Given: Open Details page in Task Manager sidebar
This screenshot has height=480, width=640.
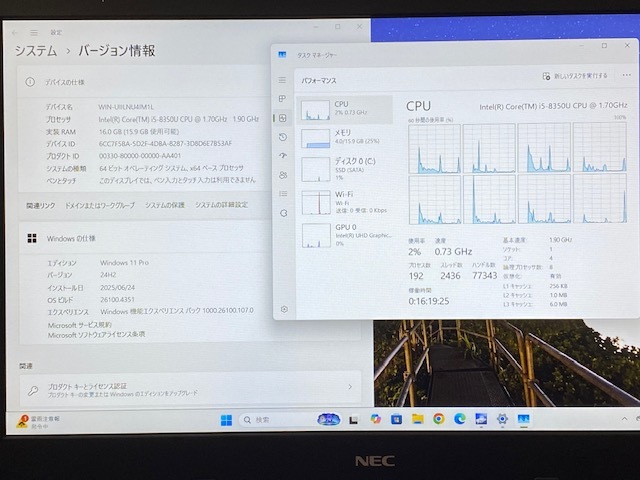Looking at the screenshot, I should click(x=283, y=194).
